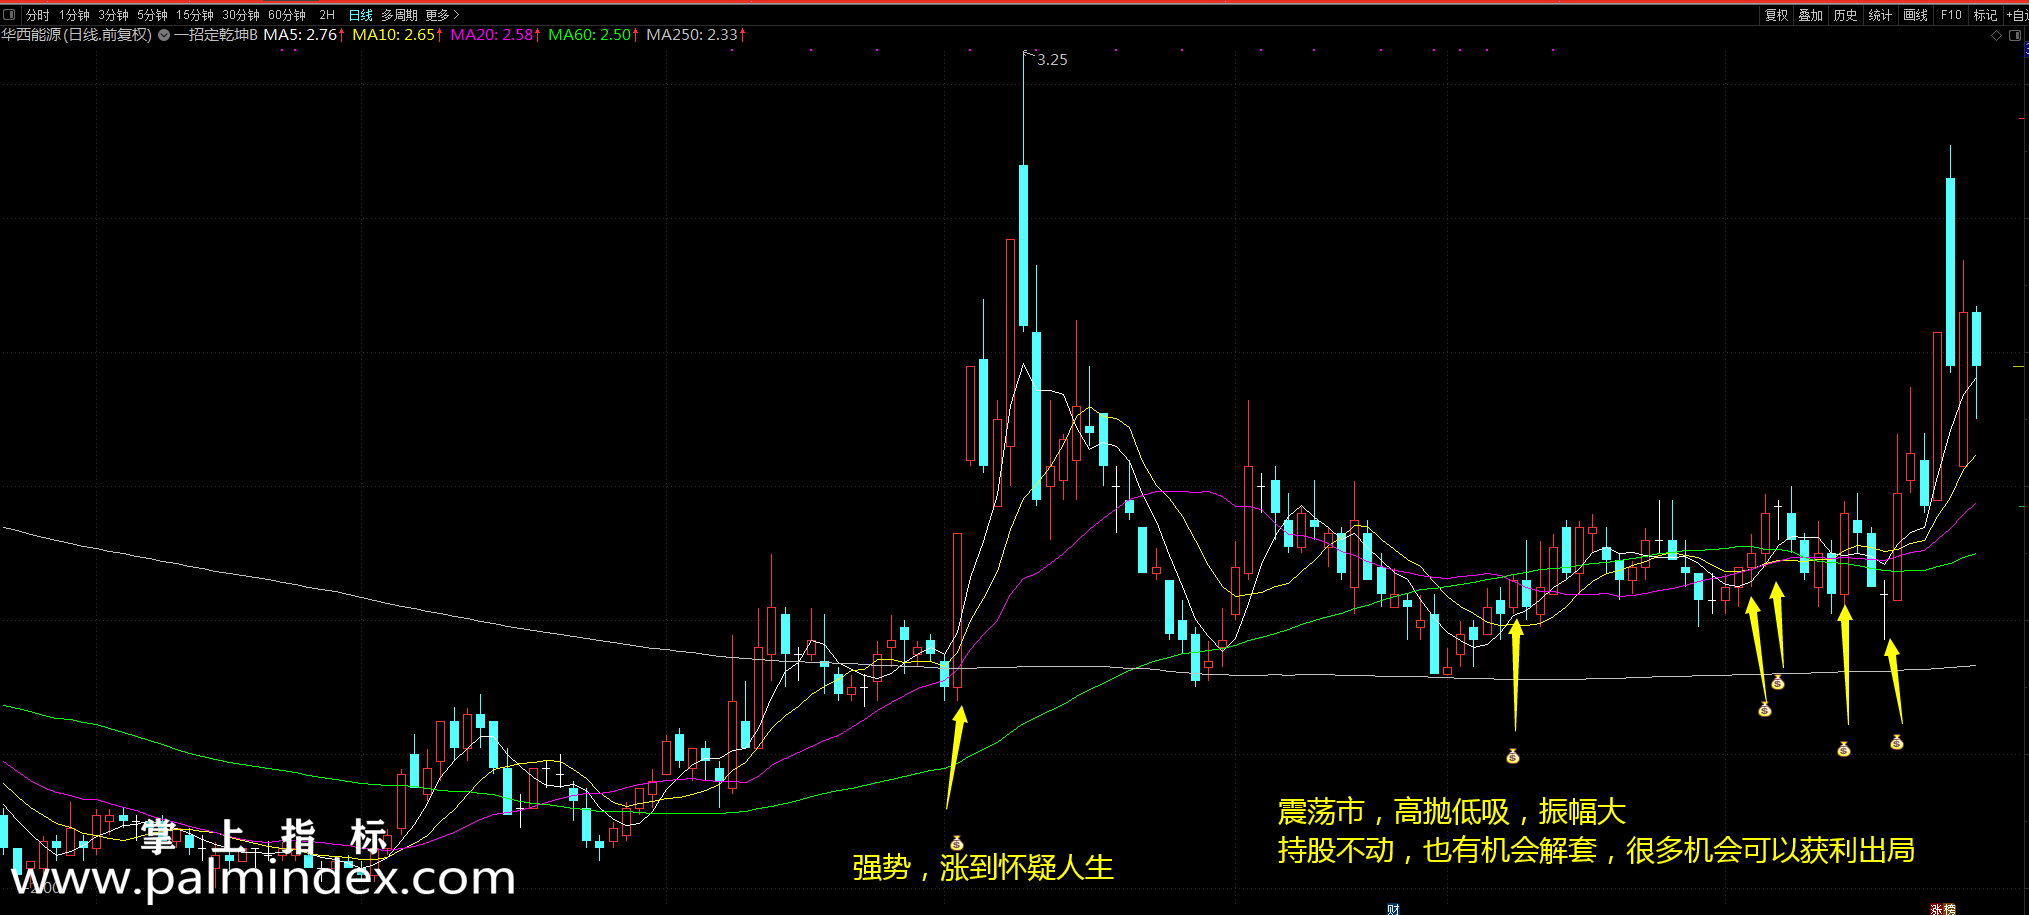This screenshot has width=2029, height=915.
Task: Click the 3.25 peak price label
Action: coord(1052,60)
